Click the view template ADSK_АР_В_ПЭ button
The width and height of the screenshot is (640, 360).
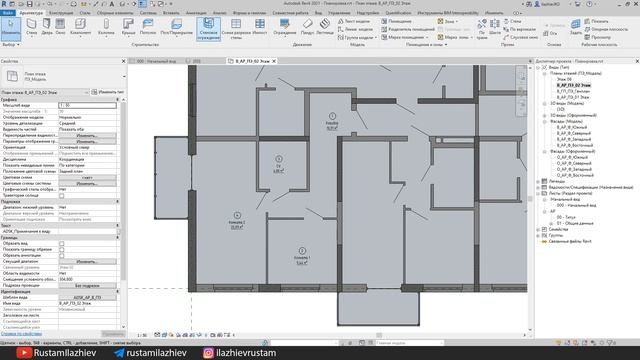pos(87,298)
